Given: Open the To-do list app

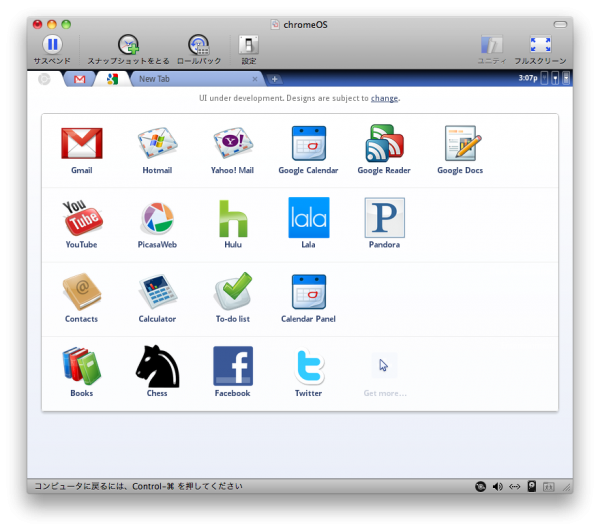Looking at the screenshot, I should pyautogui.click(x=233, y=291).
